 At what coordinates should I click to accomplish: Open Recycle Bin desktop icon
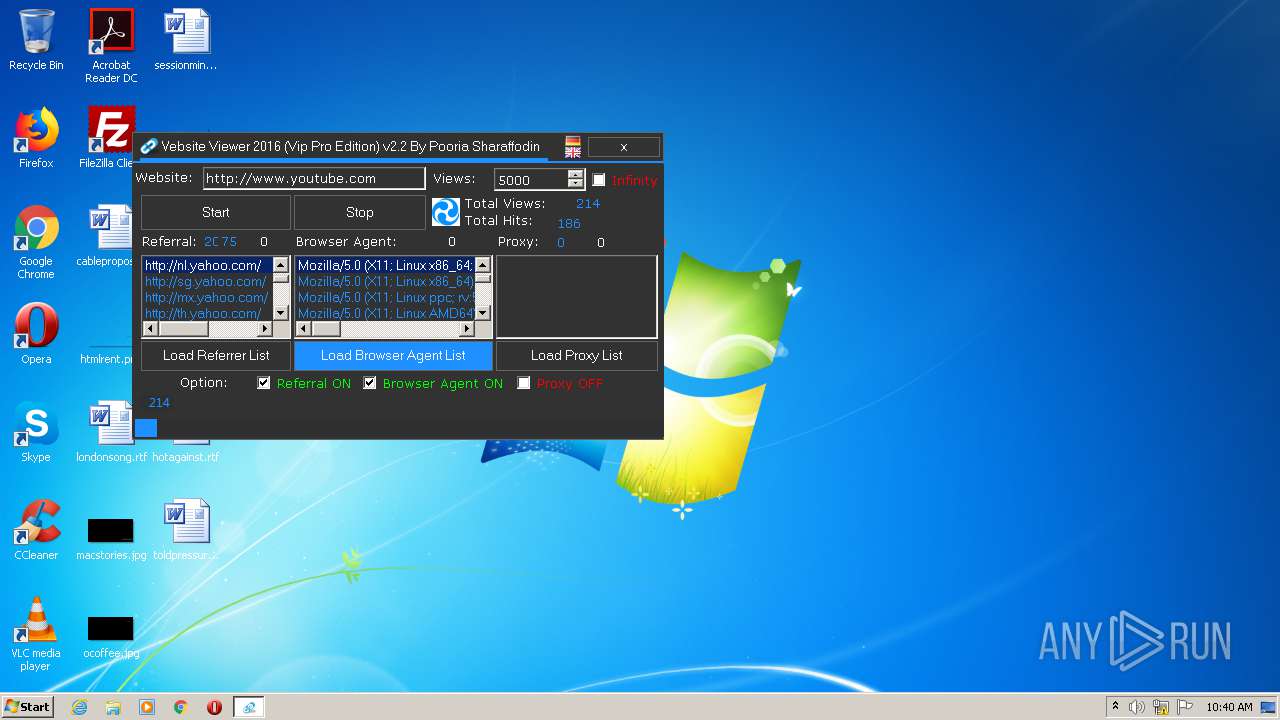(x=36, y=40)
